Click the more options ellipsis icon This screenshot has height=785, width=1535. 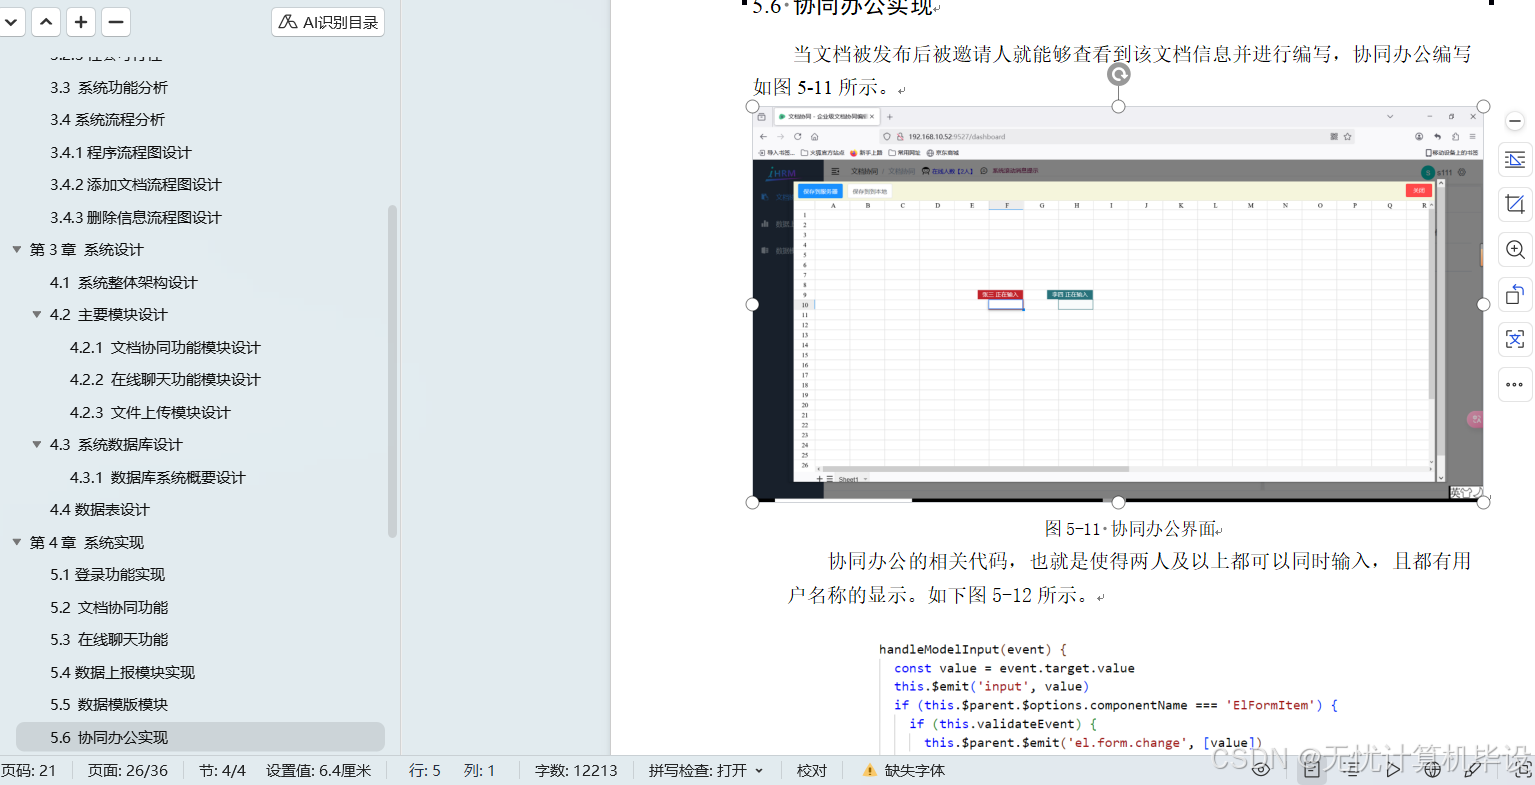(1514, 384)
